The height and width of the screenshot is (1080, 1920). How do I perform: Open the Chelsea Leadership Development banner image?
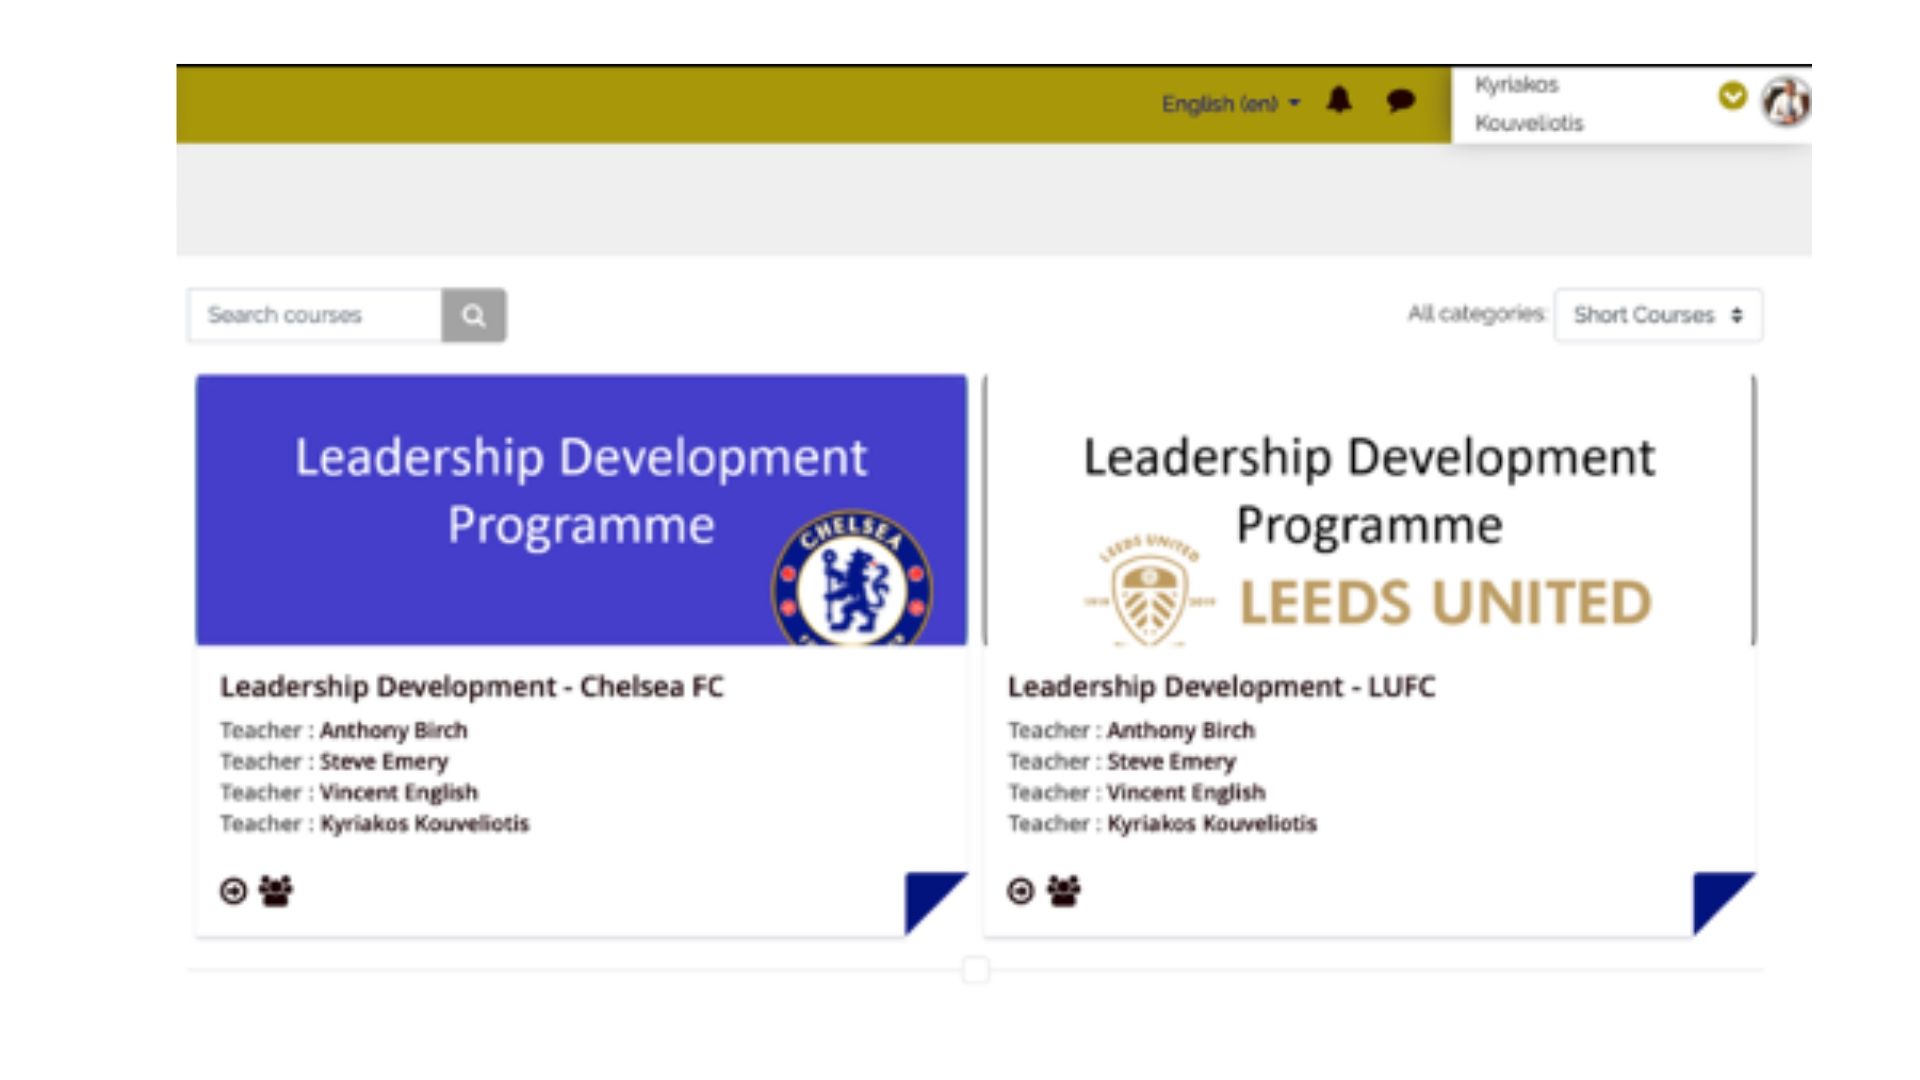(581, 510)
